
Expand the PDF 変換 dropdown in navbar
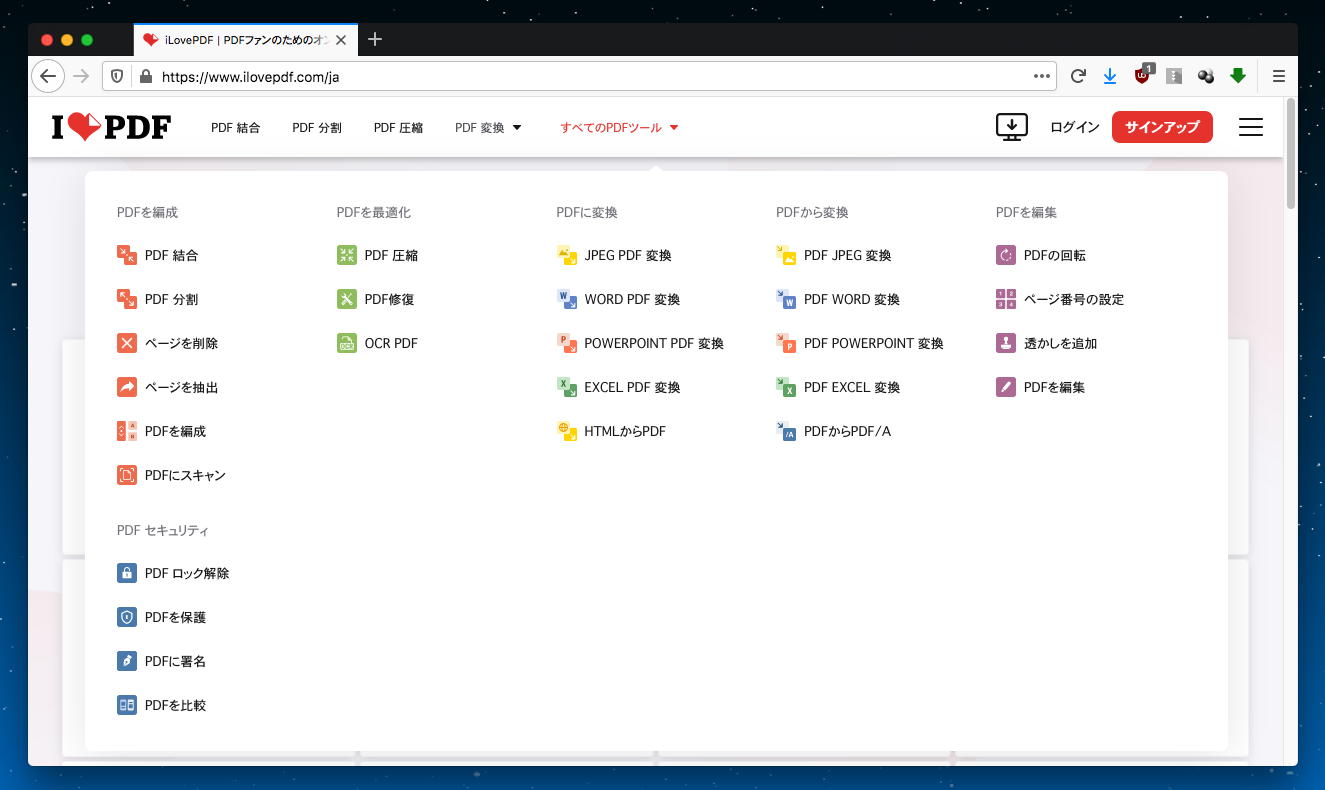click(488, 128)
